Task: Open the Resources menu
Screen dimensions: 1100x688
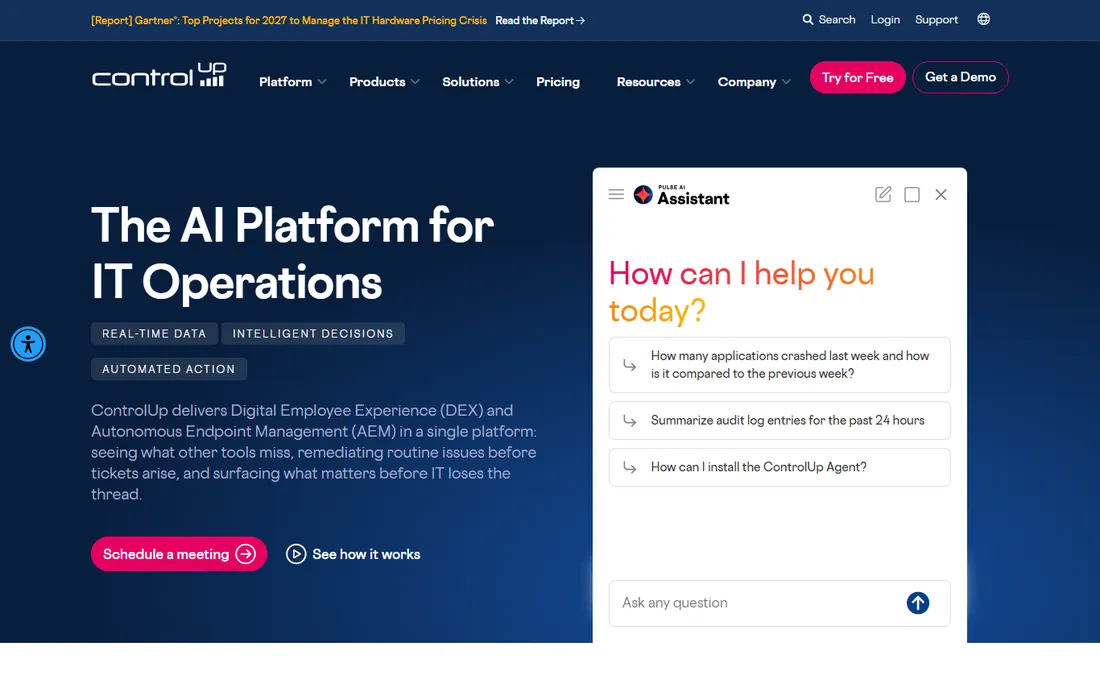Action: point(648,82)
